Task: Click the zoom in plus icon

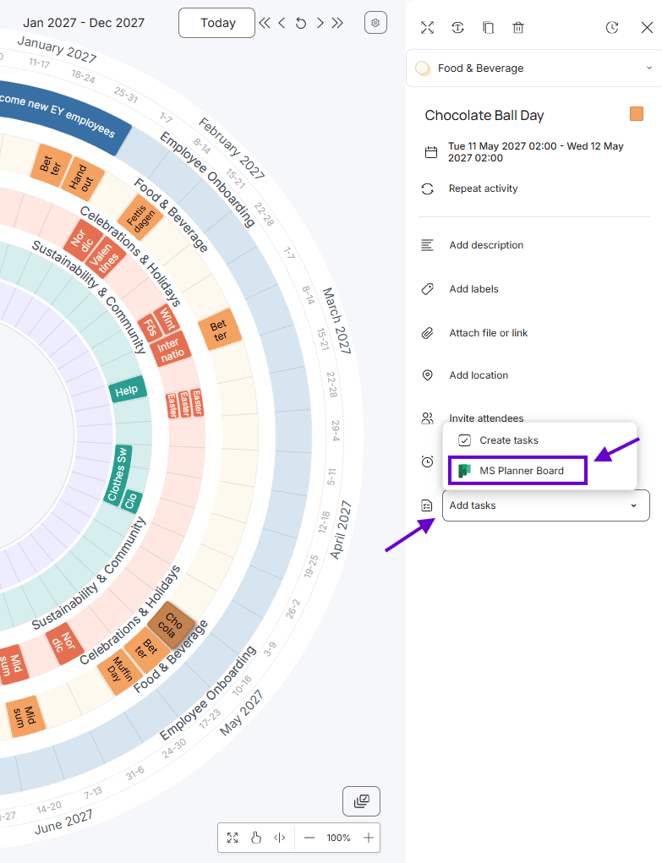Action: click(369, 838)
